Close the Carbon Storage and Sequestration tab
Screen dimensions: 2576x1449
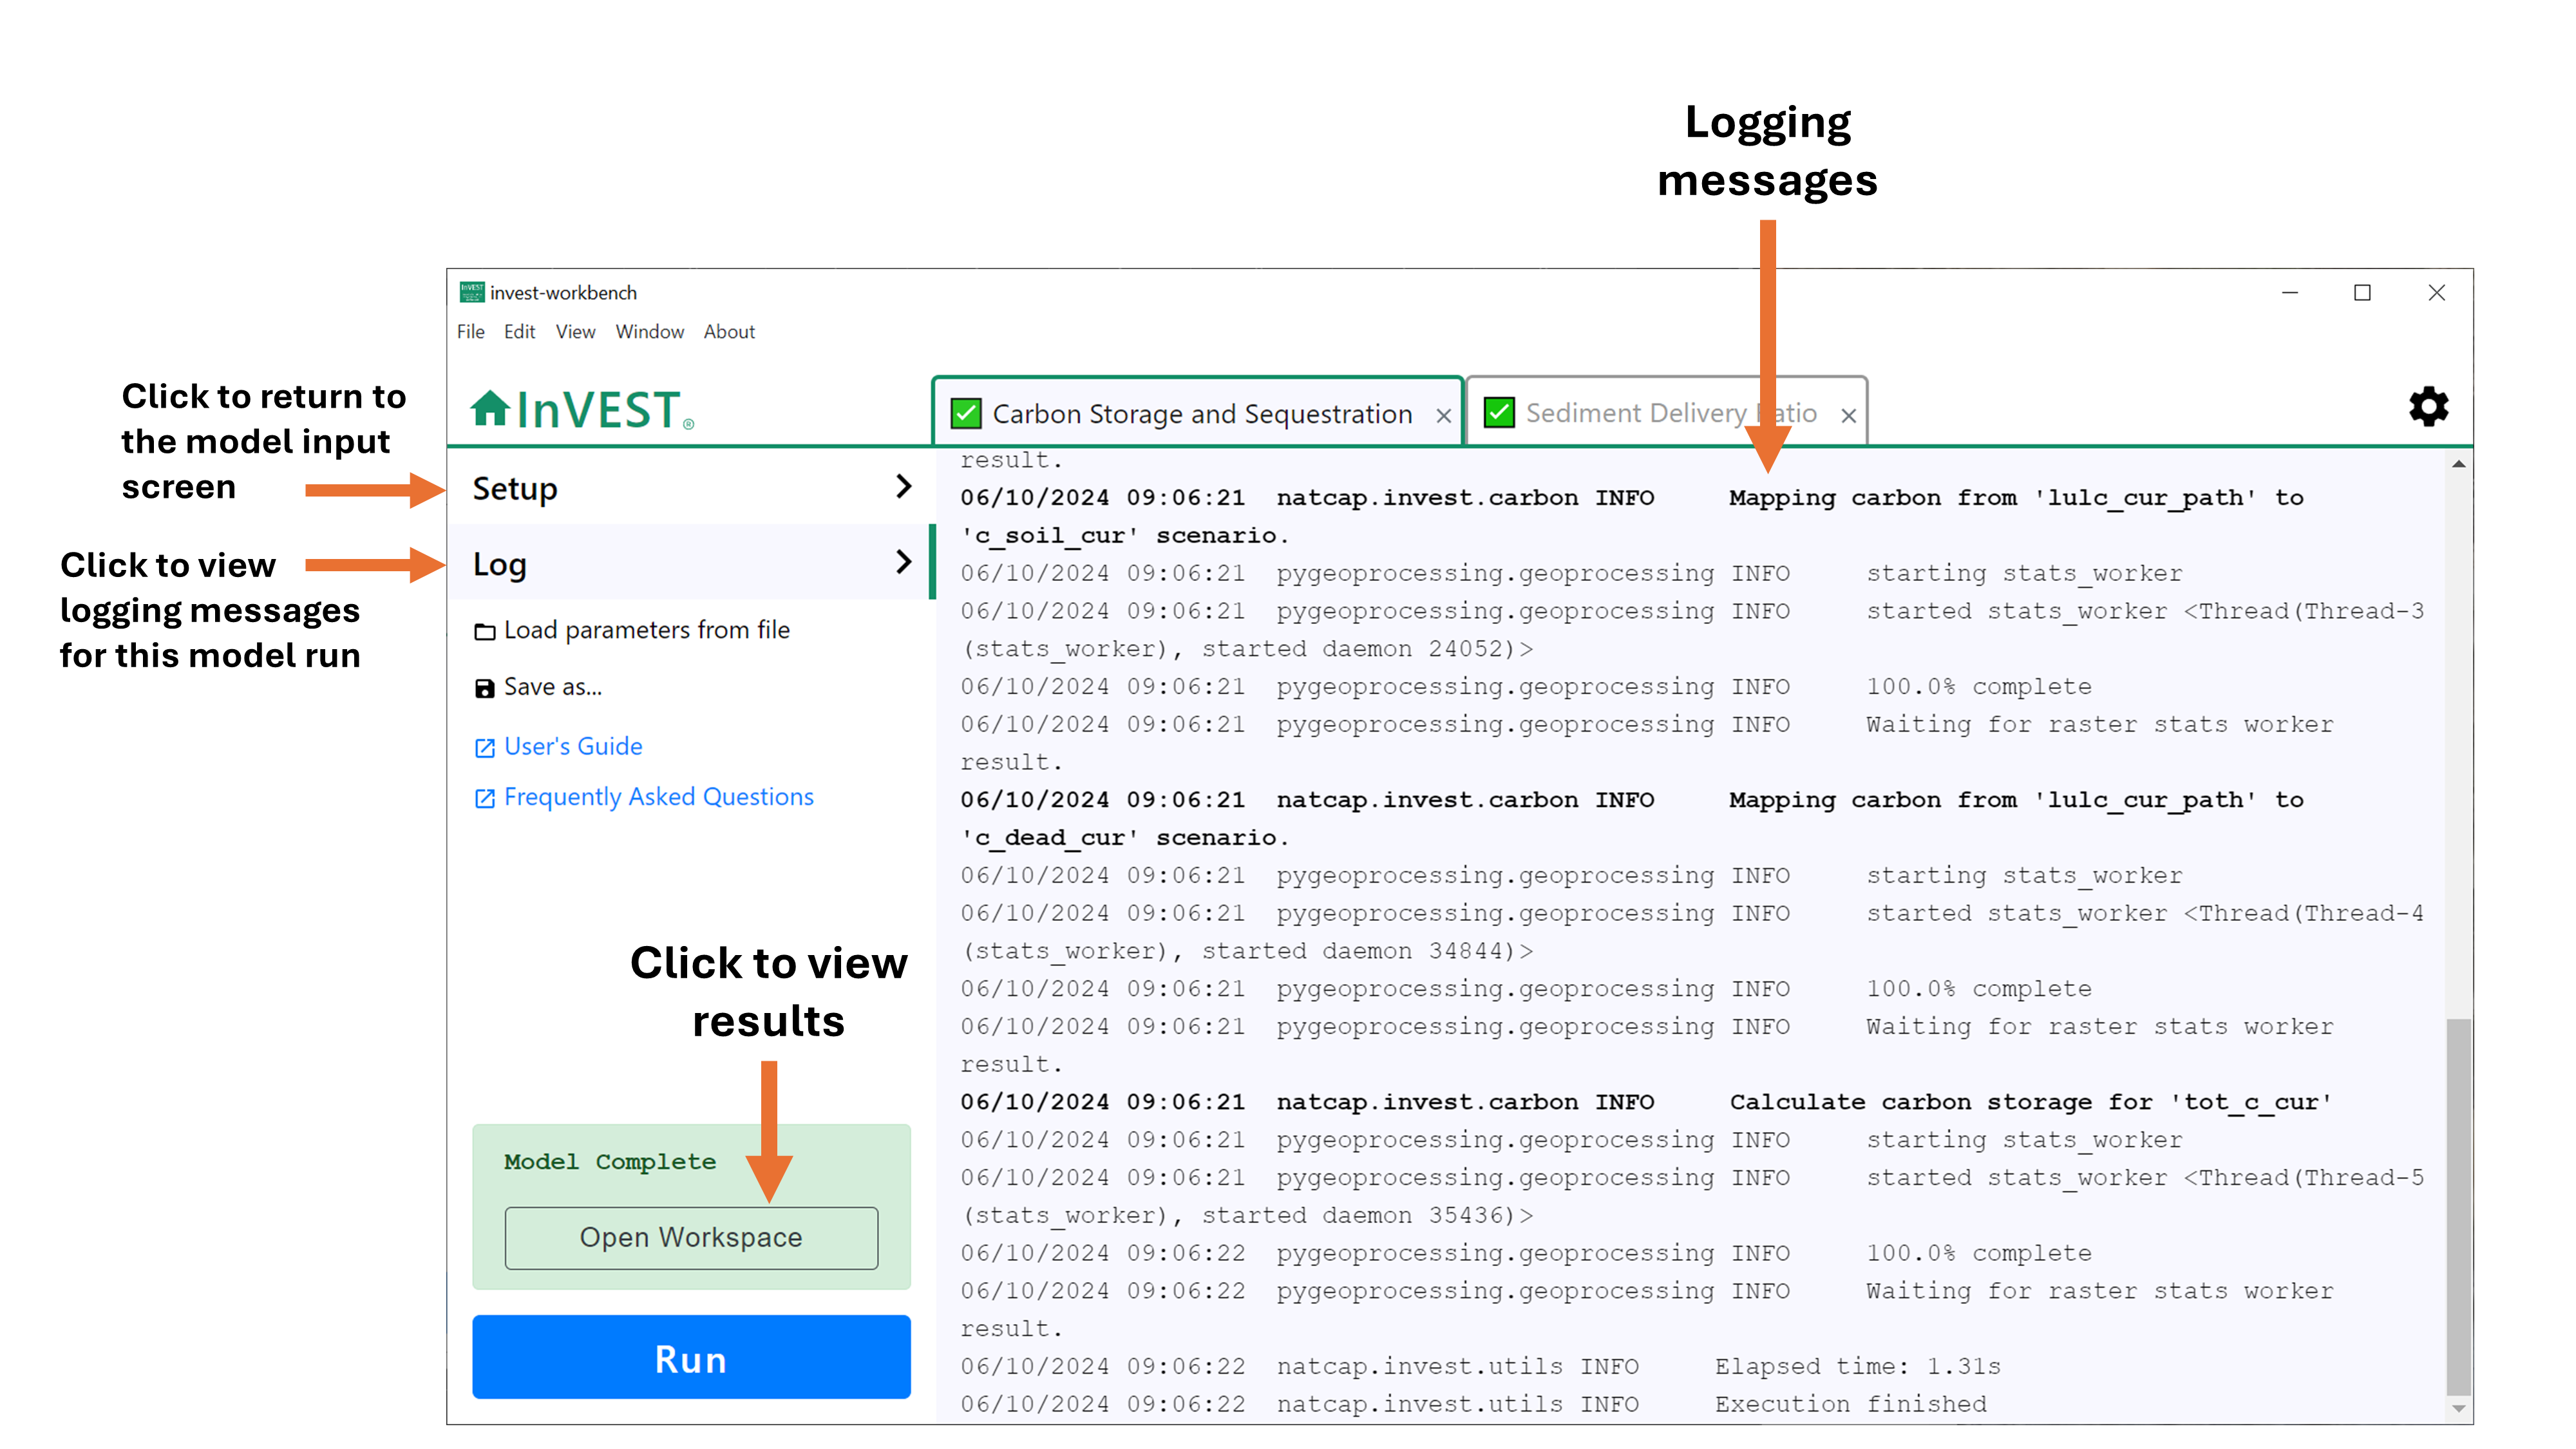coord(1443,416)
